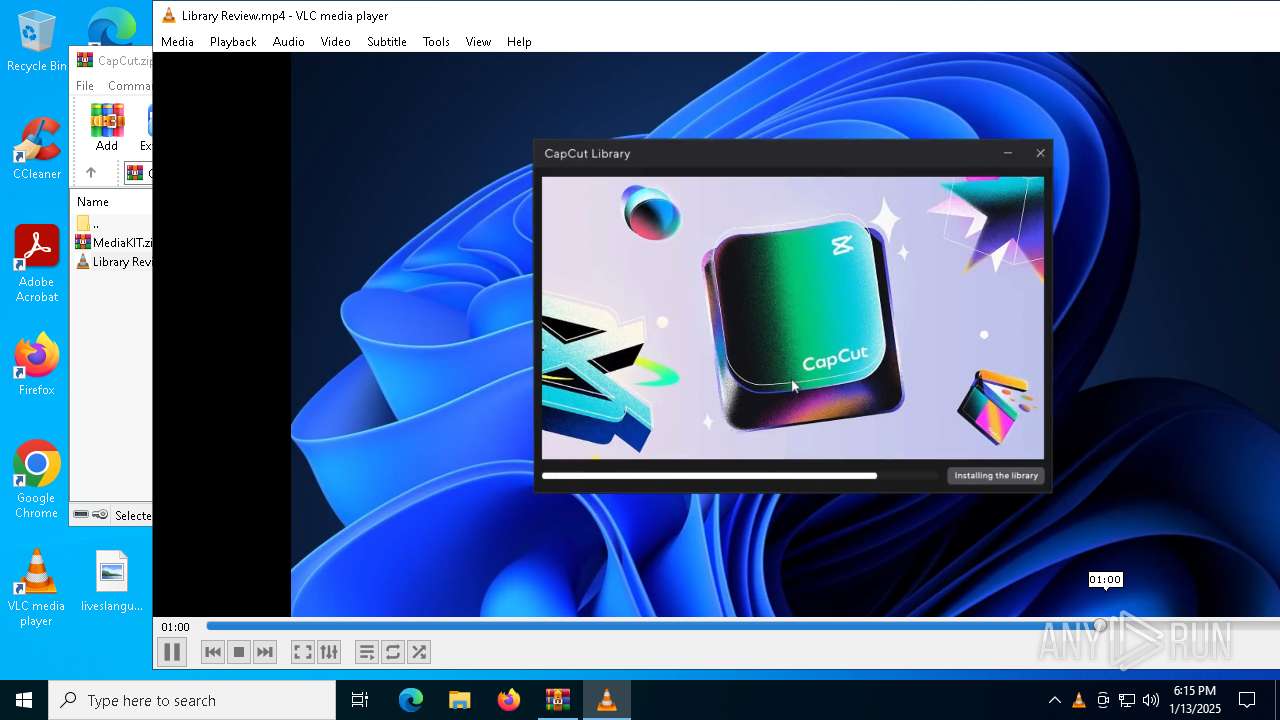Open the Video menu
This screenshot has height=720, width=1280.
click(335, 42)
